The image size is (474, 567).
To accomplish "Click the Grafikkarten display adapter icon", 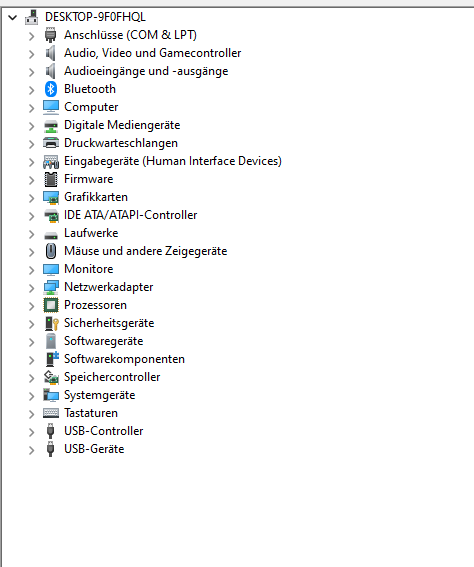I will pos(51,197).
